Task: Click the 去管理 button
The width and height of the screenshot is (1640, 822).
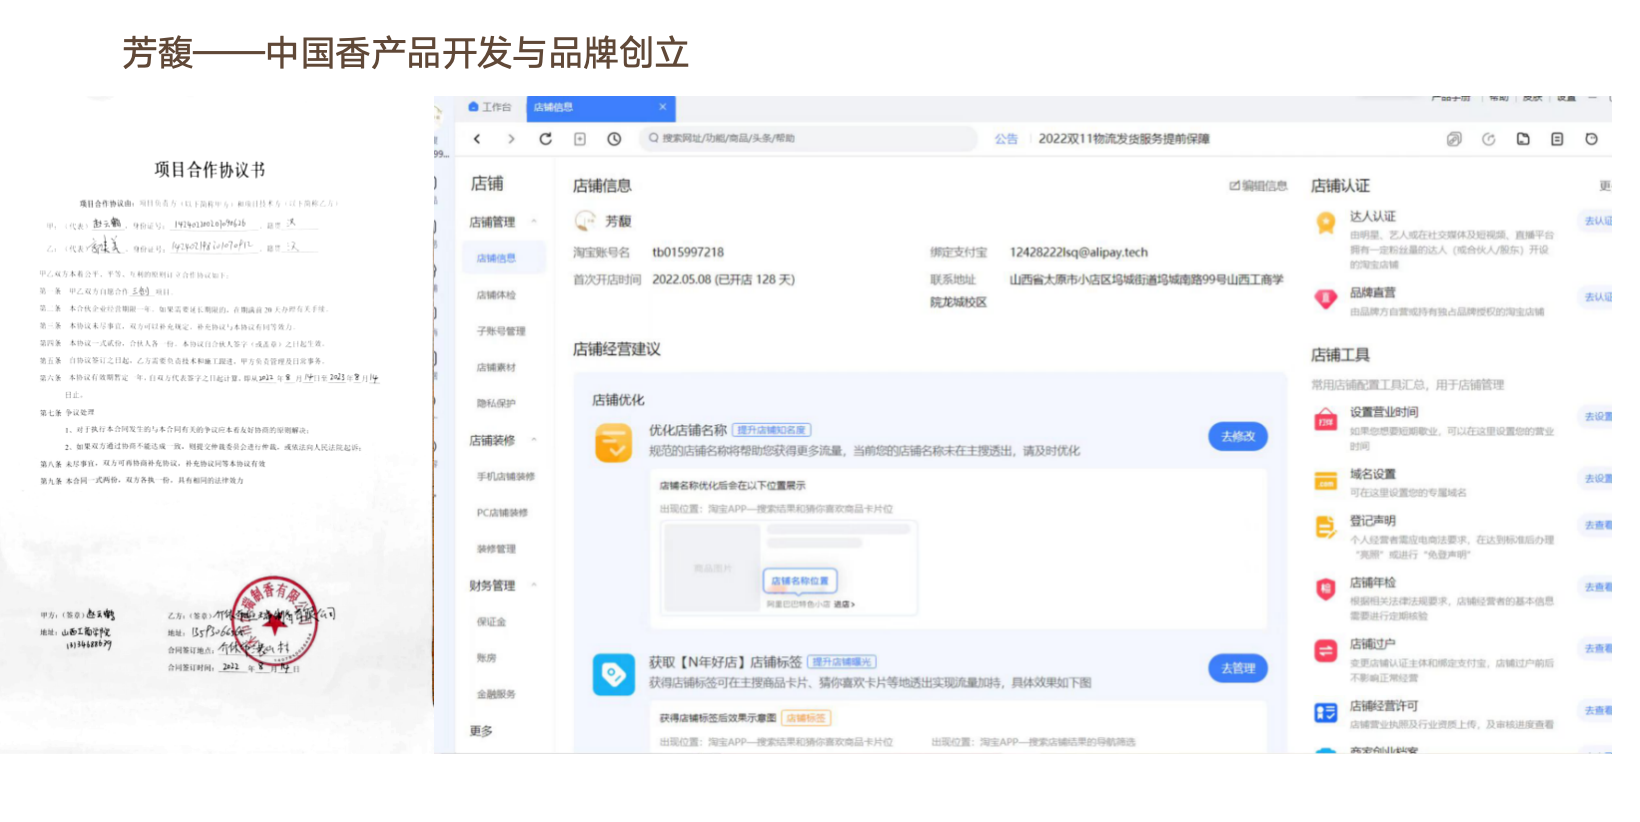Action: pyautogui.click(x=1238, y=668)
